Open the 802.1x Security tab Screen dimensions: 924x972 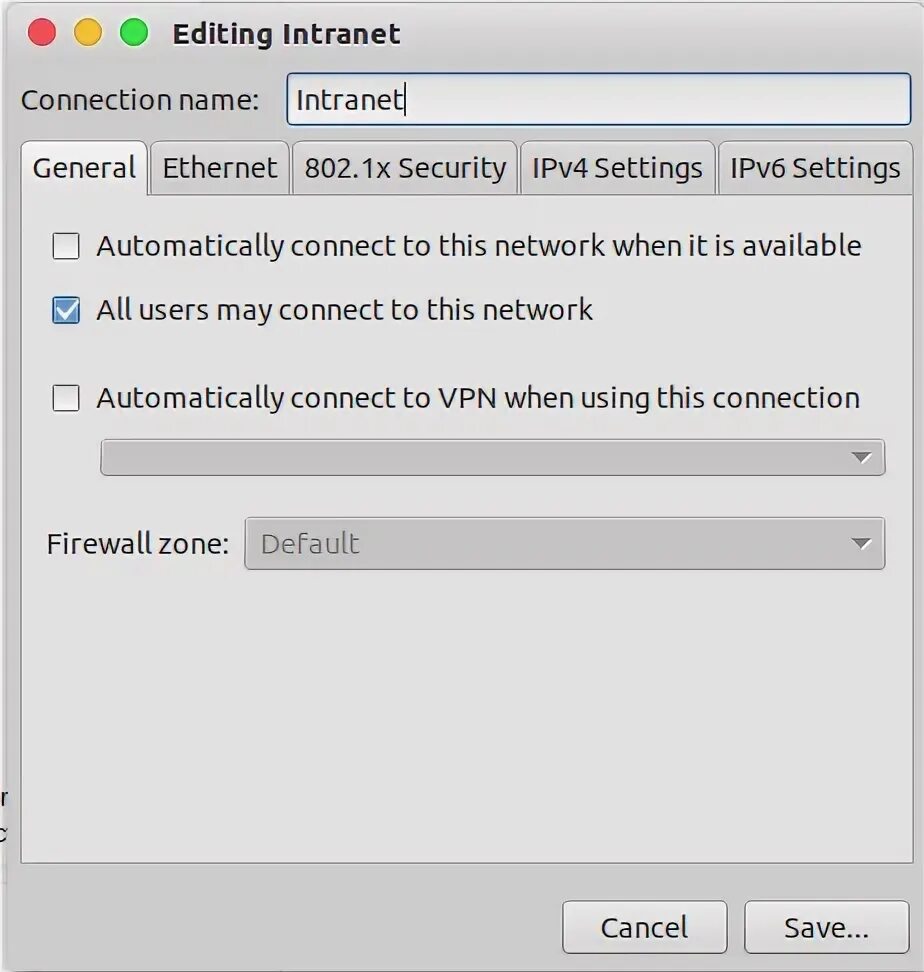coord(405,168)
